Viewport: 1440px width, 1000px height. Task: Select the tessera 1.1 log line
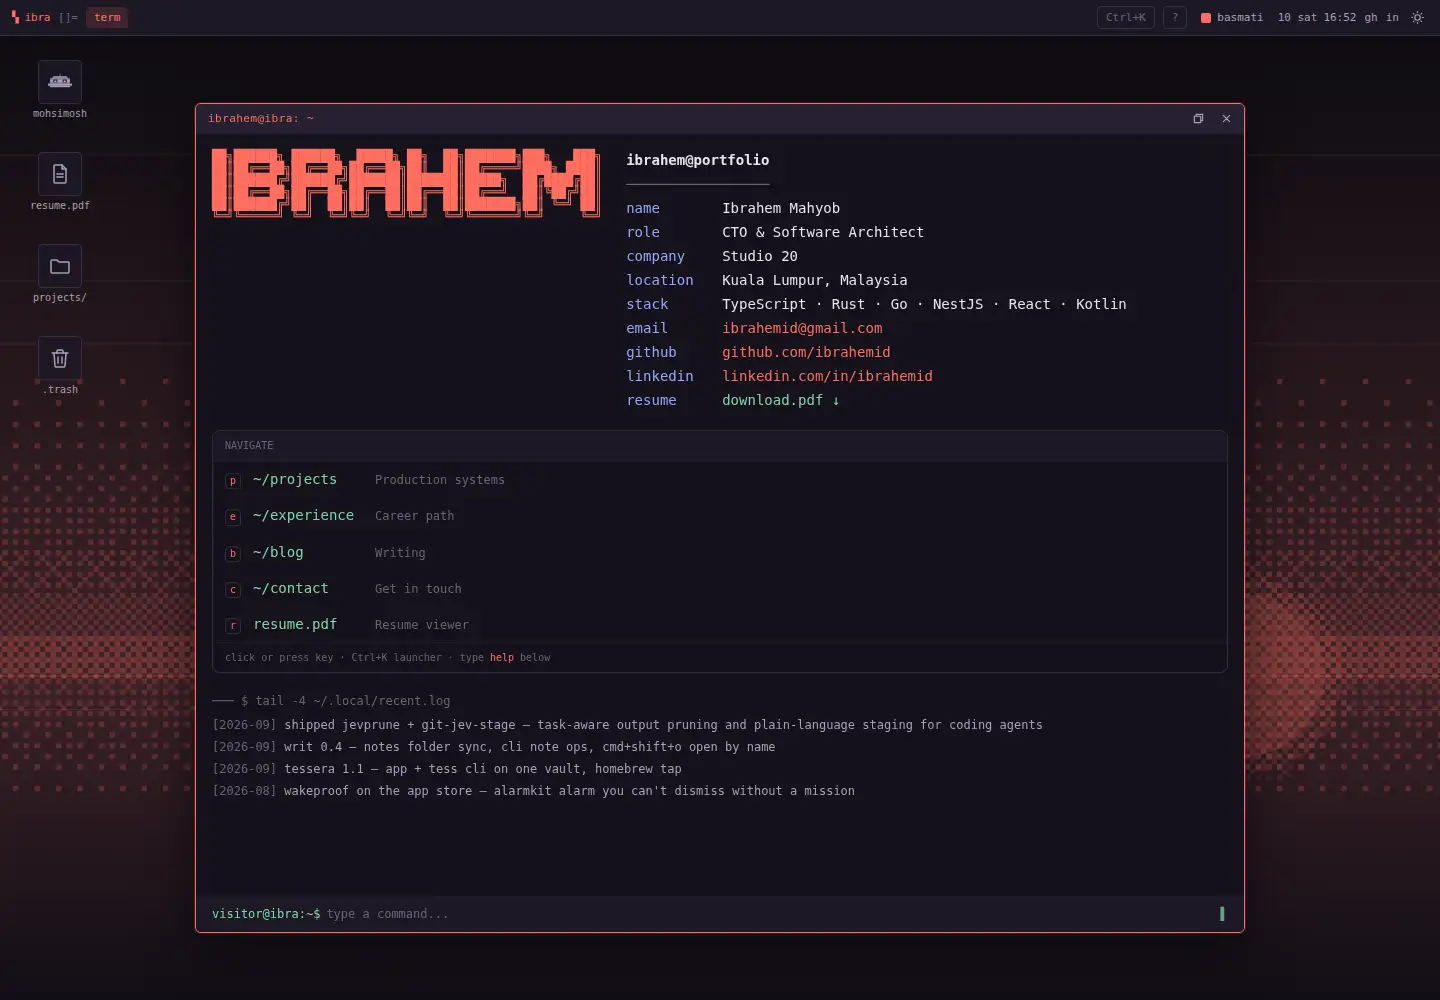[x=447, y=769]
